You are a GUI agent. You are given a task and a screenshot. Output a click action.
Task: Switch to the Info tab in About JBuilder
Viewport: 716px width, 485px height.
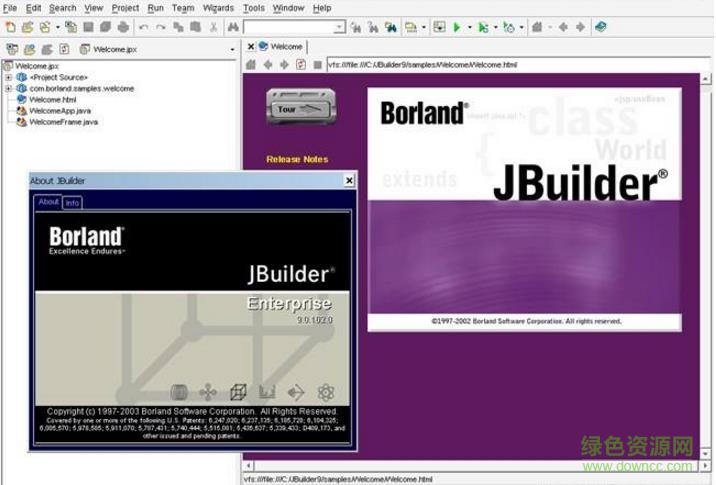pos(72,203)
